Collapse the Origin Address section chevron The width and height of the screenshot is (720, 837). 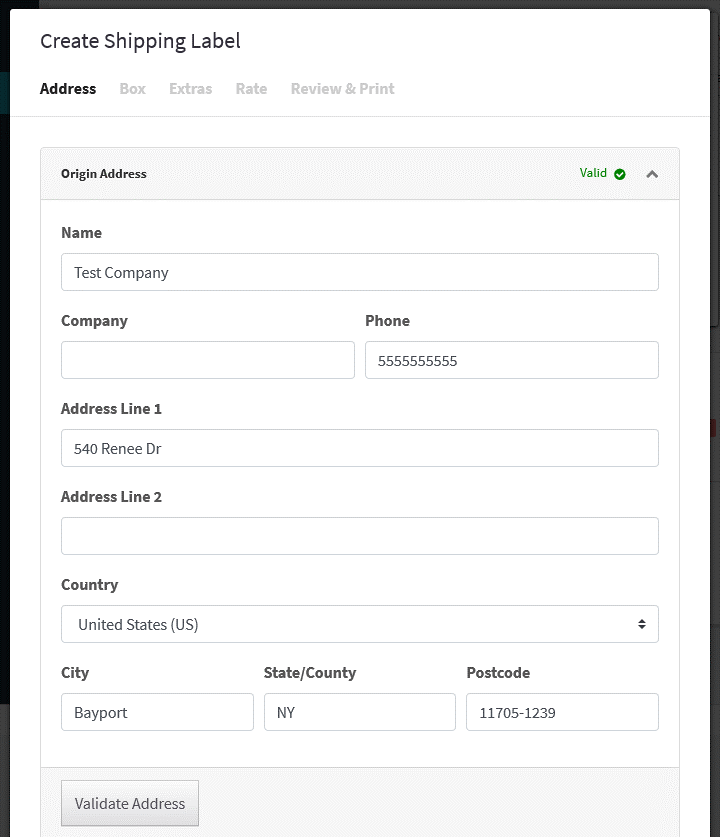[652, 174]
